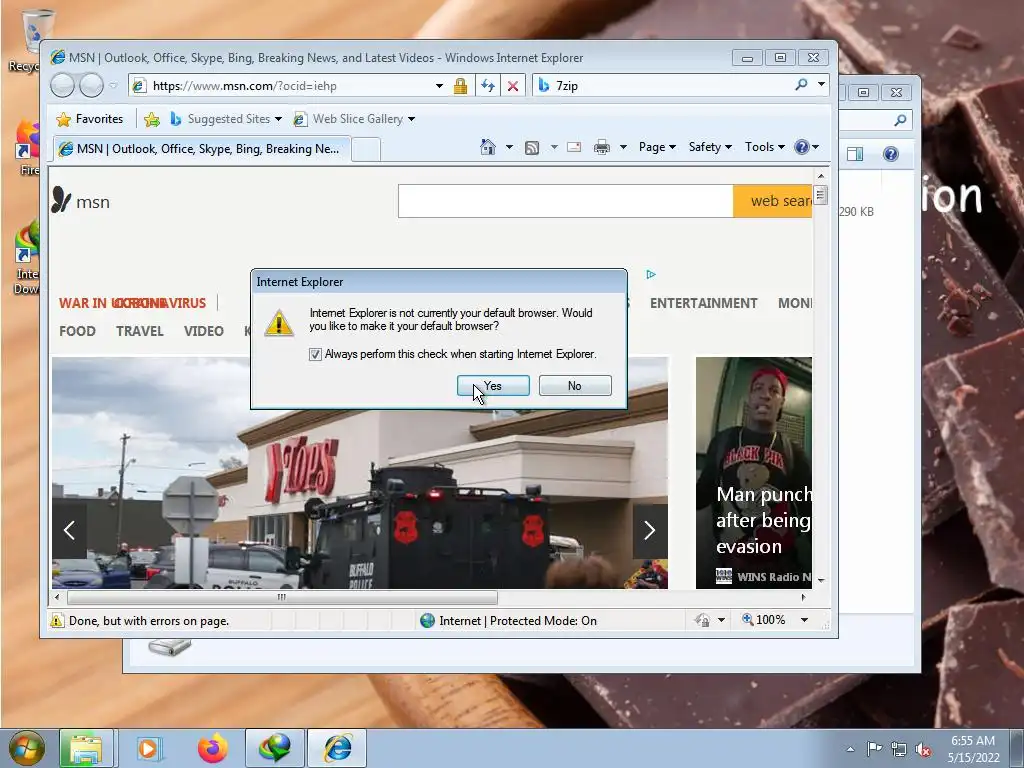Open the Safety menu
Image resolution: width=1024 pixels, height=768 pixels.
click(710, 147)
